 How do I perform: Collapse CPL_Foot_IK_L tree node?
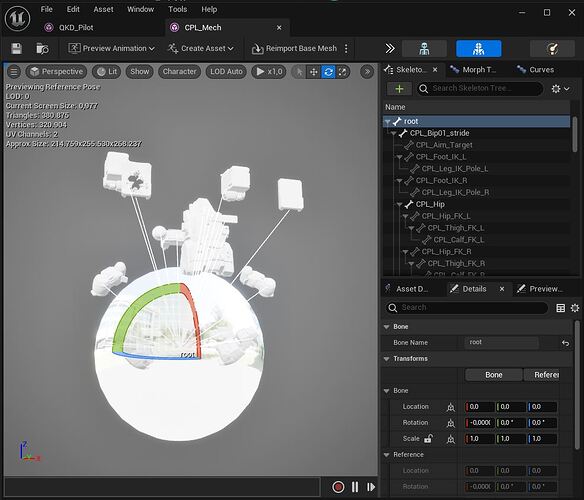tap(400, 157)
